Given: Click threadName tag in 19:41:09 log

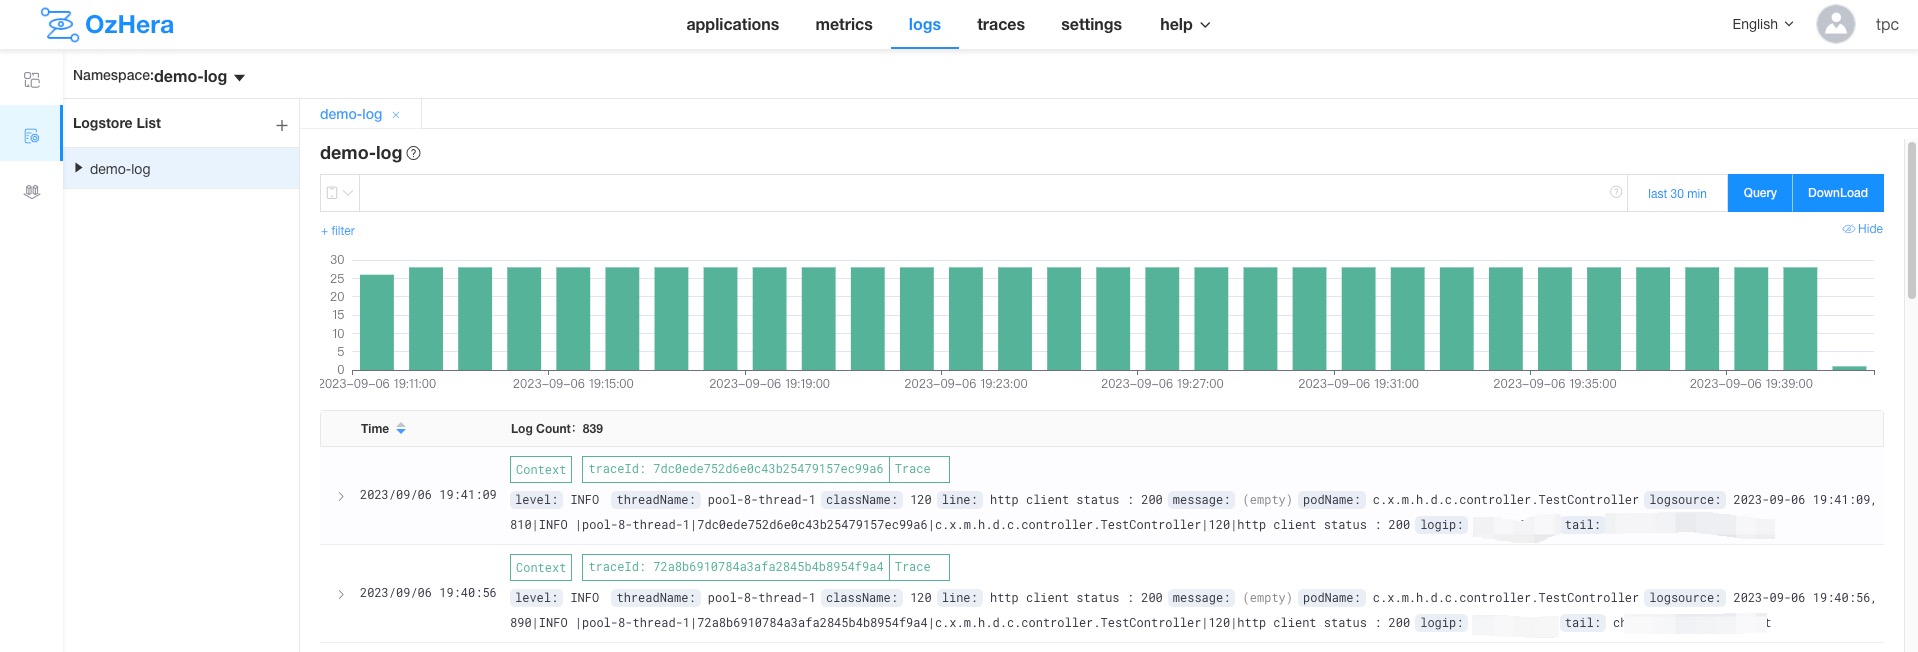Looking at the screenshot, I should (656, 500).
